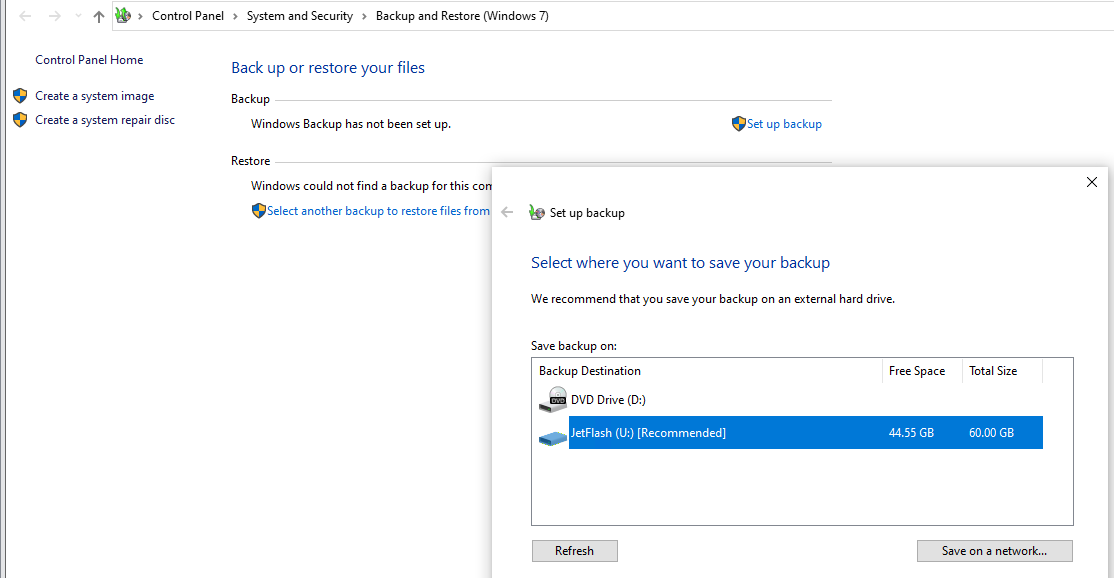1114x578 pixels.
Task: Expand chevron after Control Panel breadcrumb
Action: tap(235, 16)
